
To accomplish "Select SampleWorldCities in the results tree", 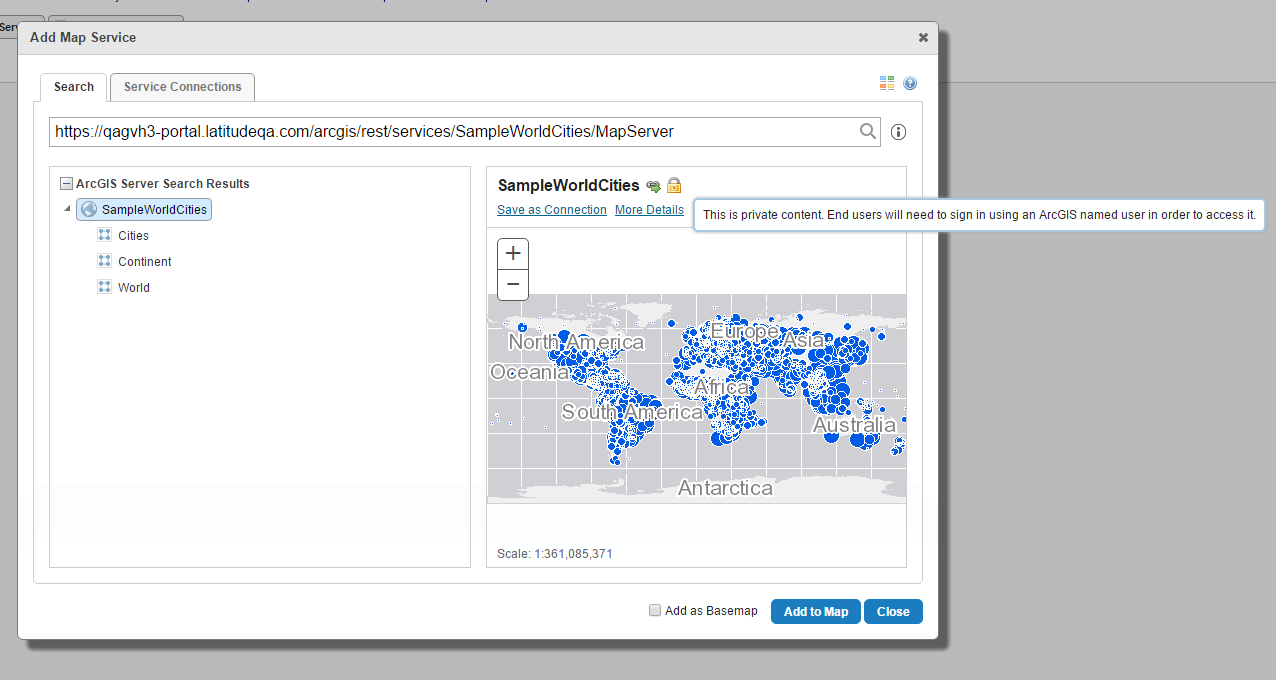I will pos(144,210).
